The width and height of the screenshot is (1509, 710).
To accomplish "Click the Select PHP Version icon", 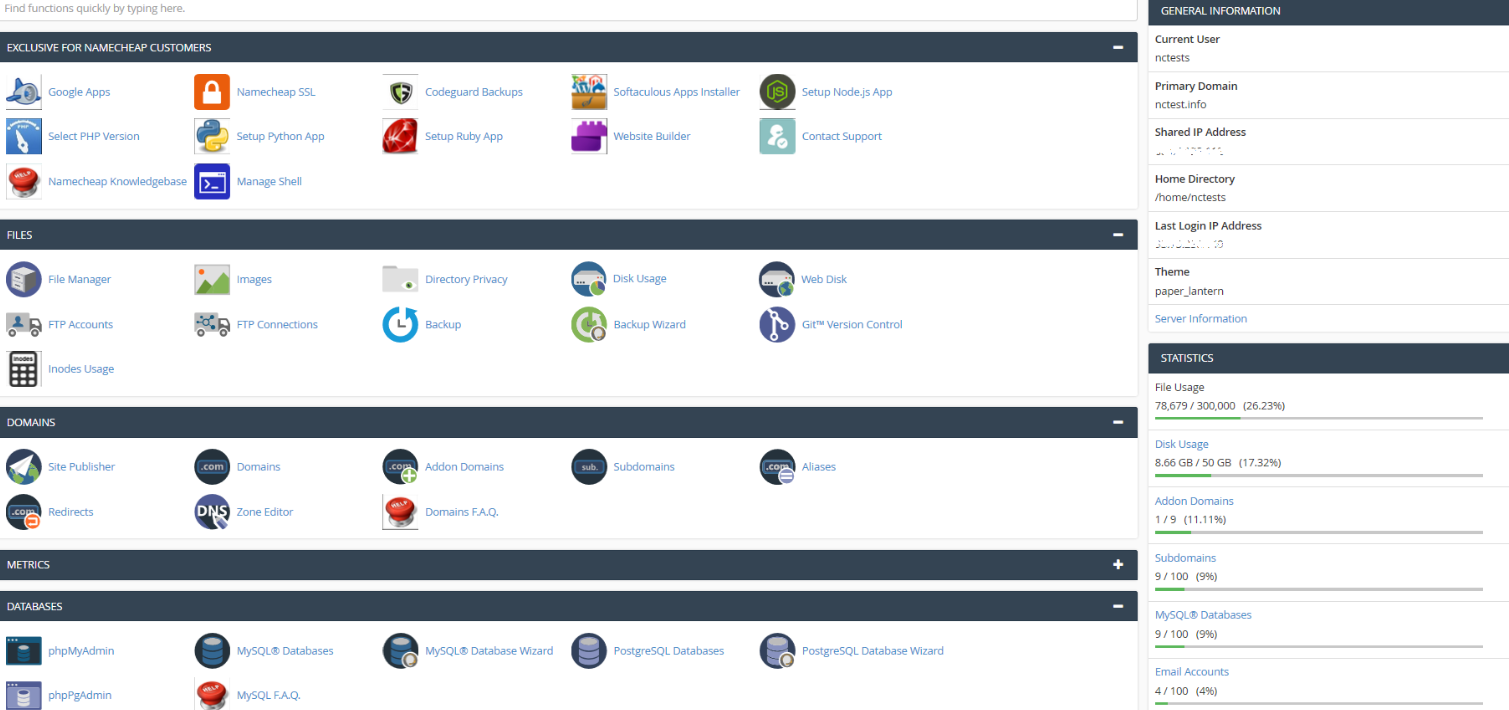I will point(24,136).
